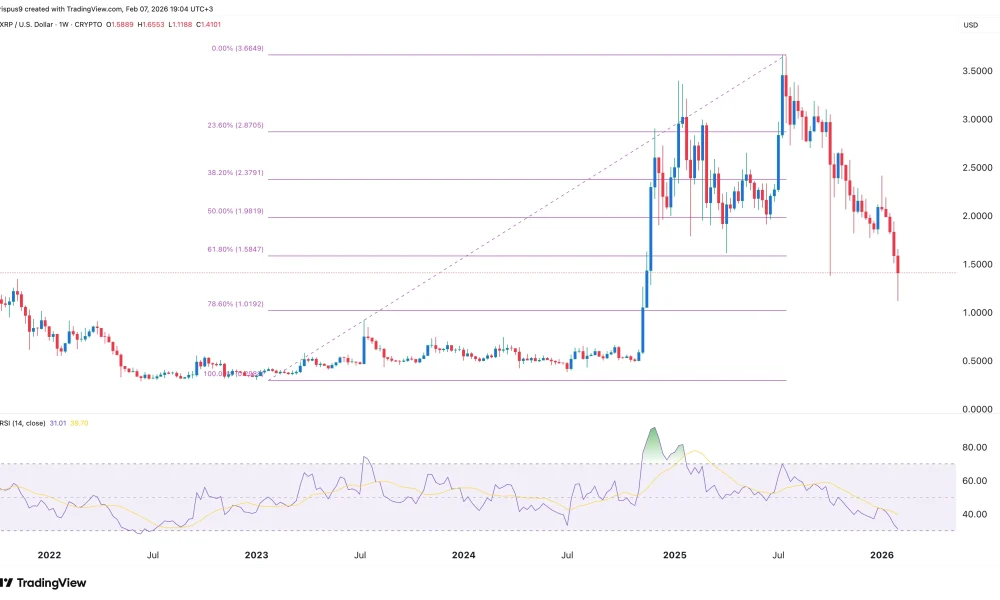Click the TradingView logo
The image size is (1000, 600).
(x=45, y=583)
